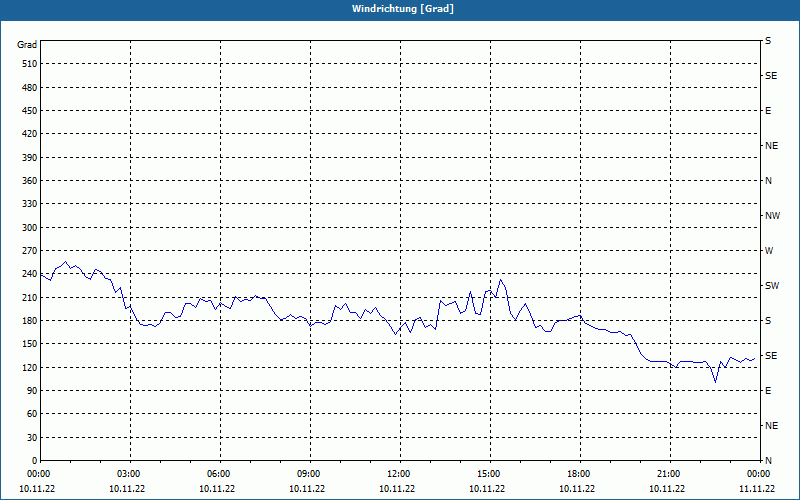800x500 pixels.
Task: Click the SE compass label beside 480 gridline
Action: point(771,76)
